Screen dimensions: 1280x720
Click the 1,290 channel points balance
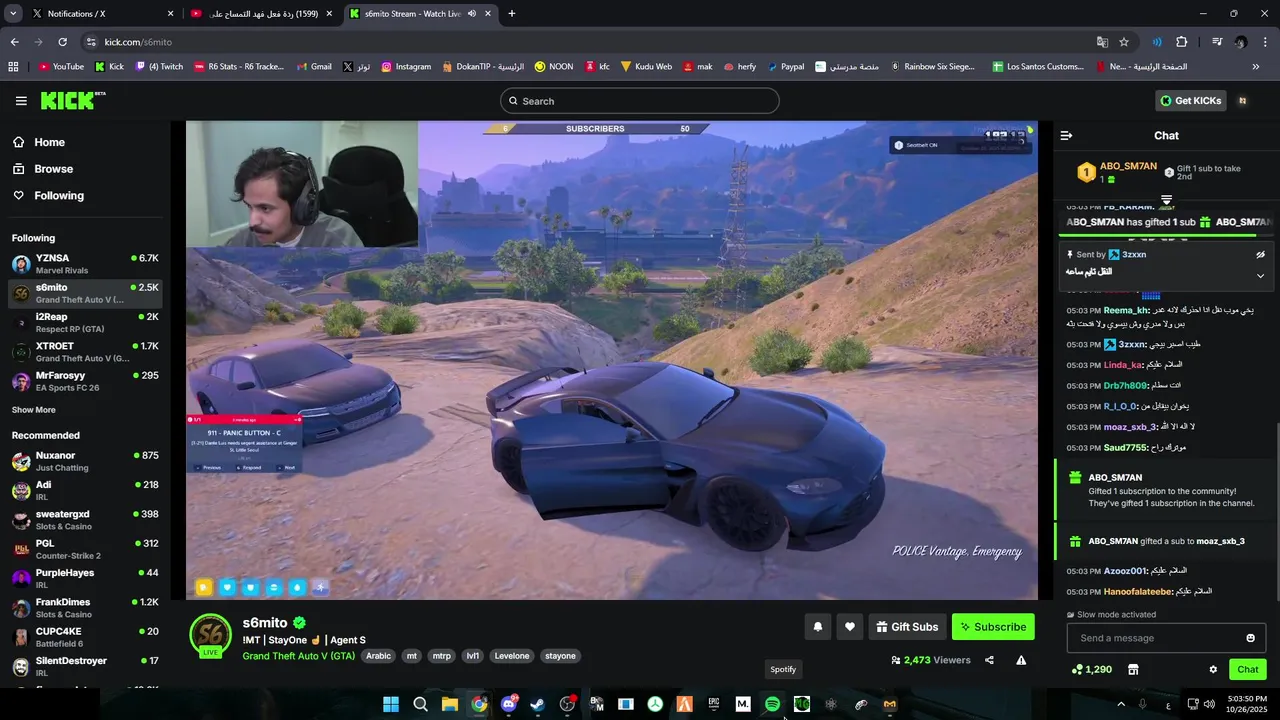tap(1091, 669)
